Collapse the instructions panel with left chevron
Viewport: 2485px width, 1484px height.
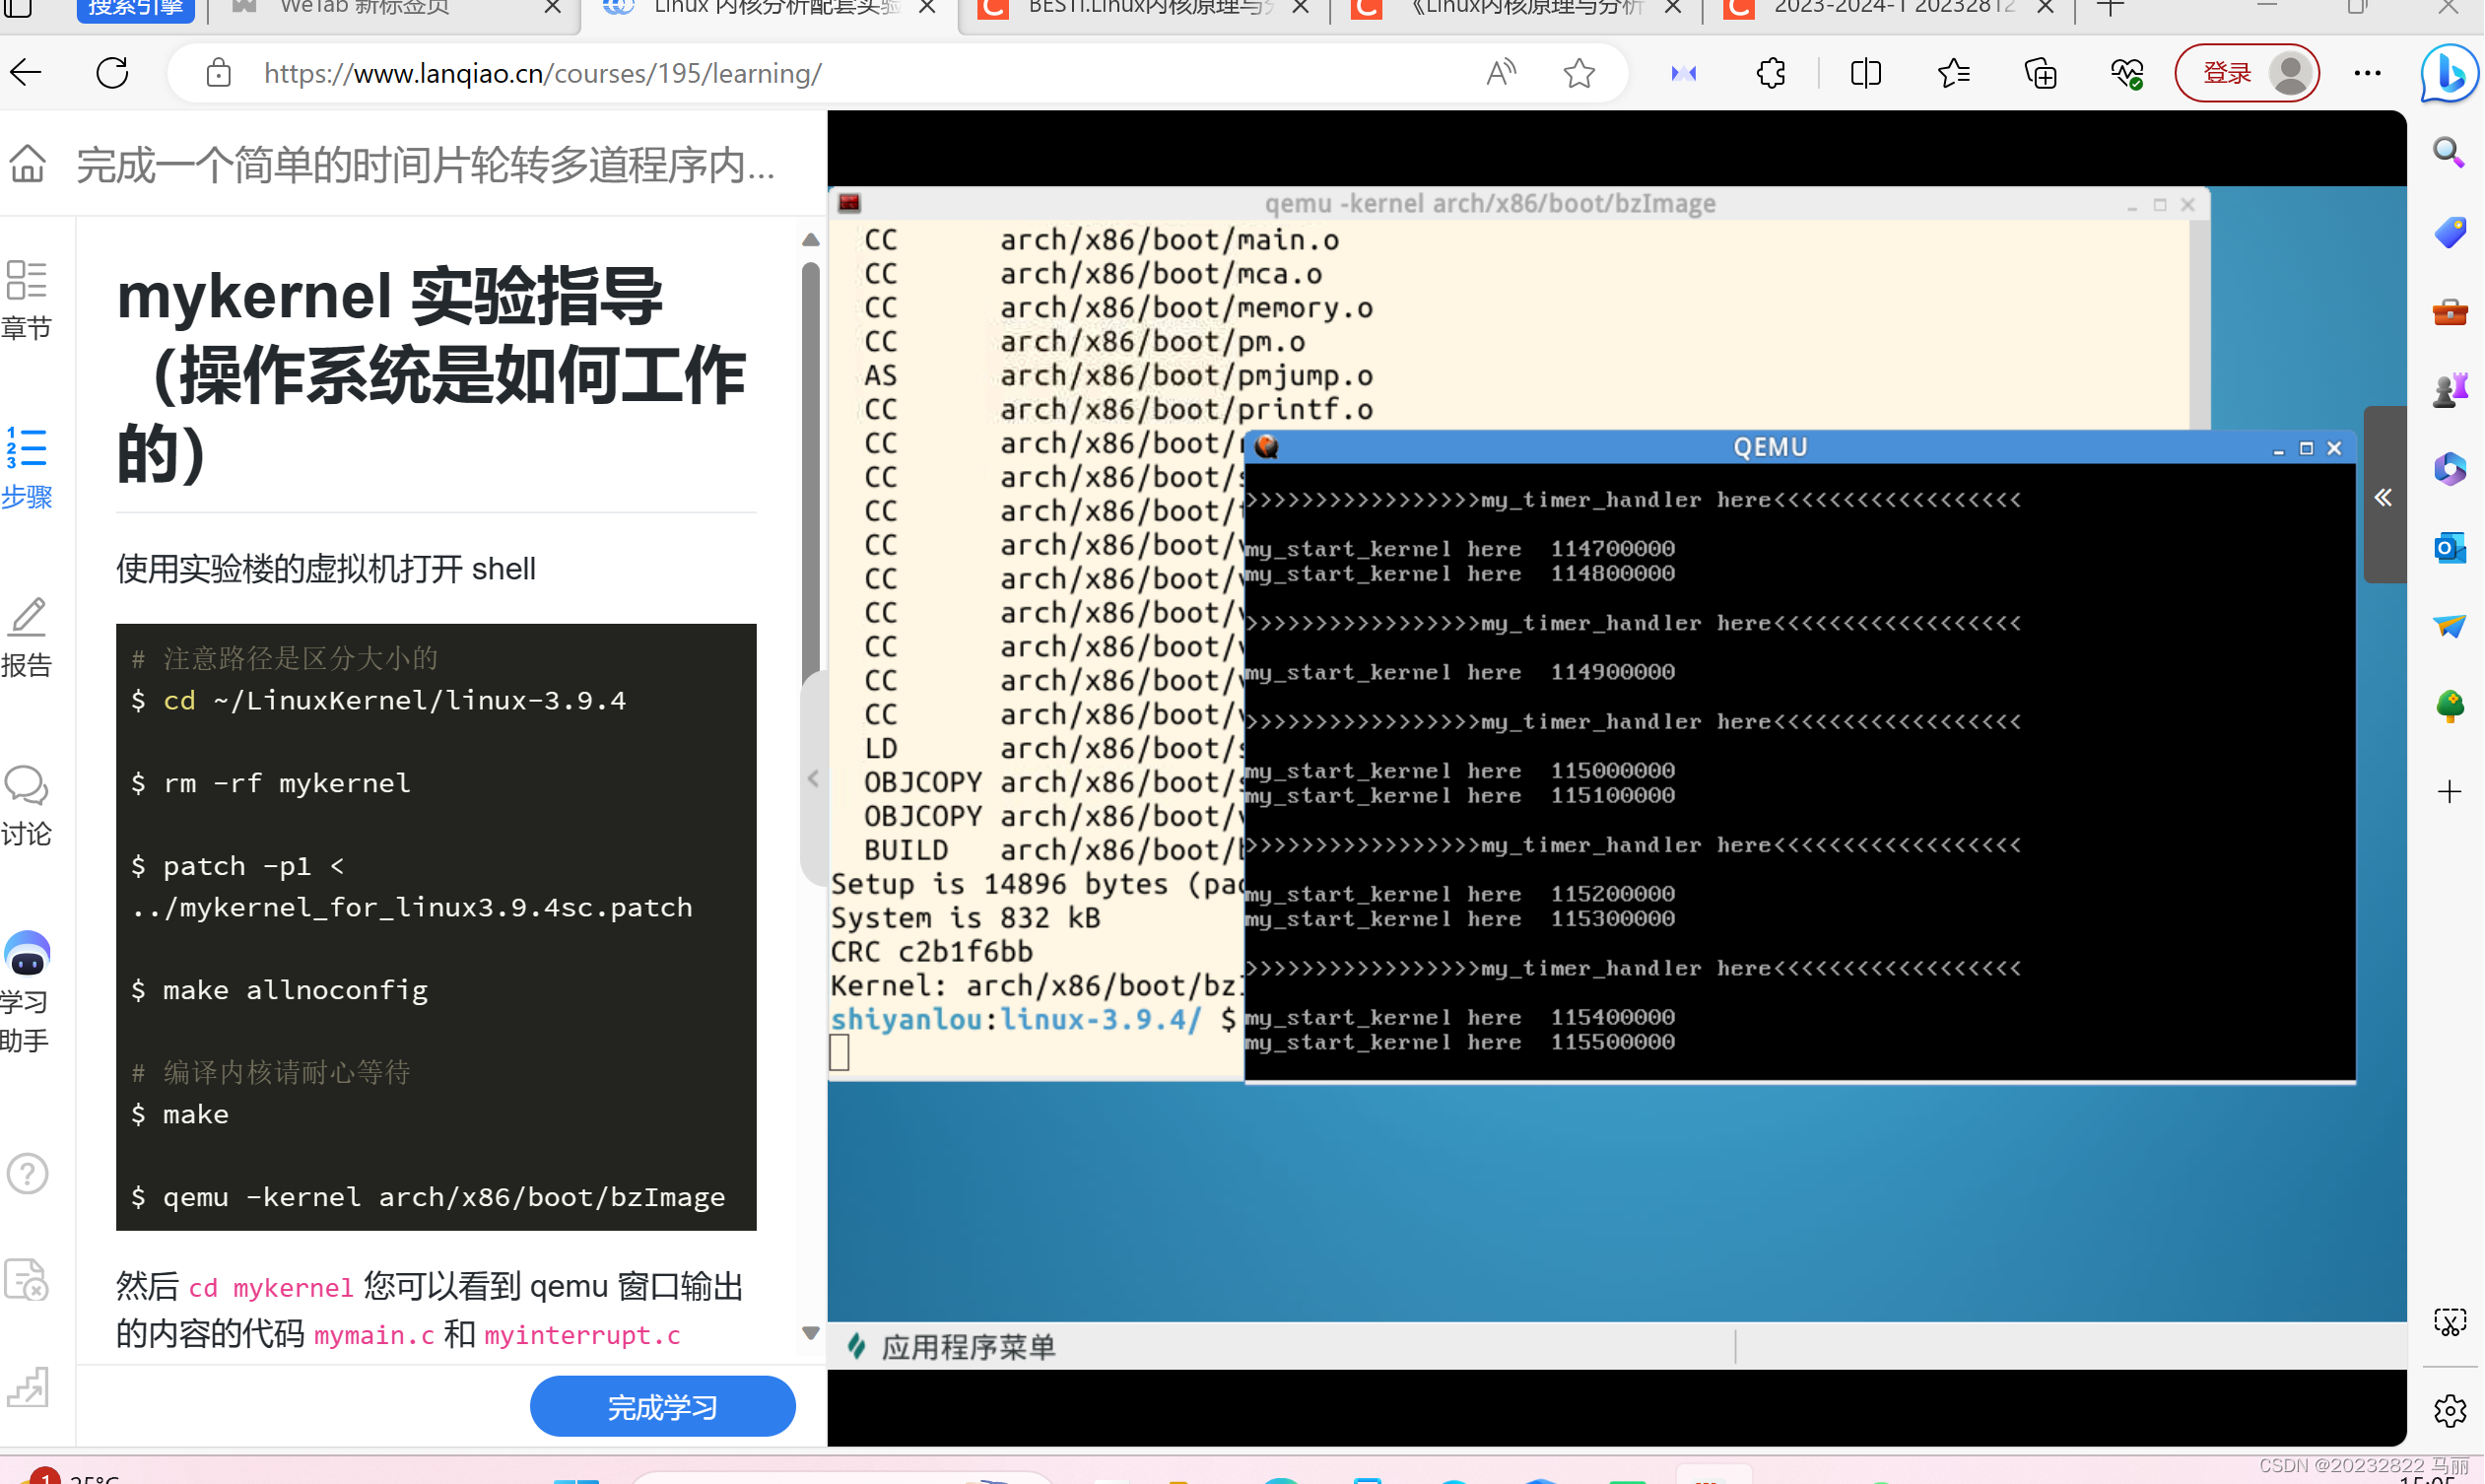coord(813,778)
